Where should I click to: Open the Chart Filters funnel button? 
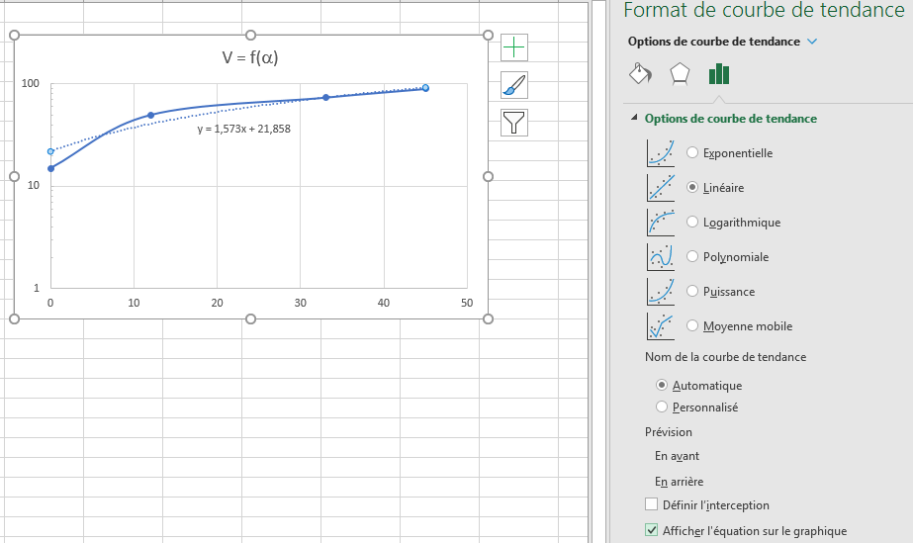click(x=514, y=123)
